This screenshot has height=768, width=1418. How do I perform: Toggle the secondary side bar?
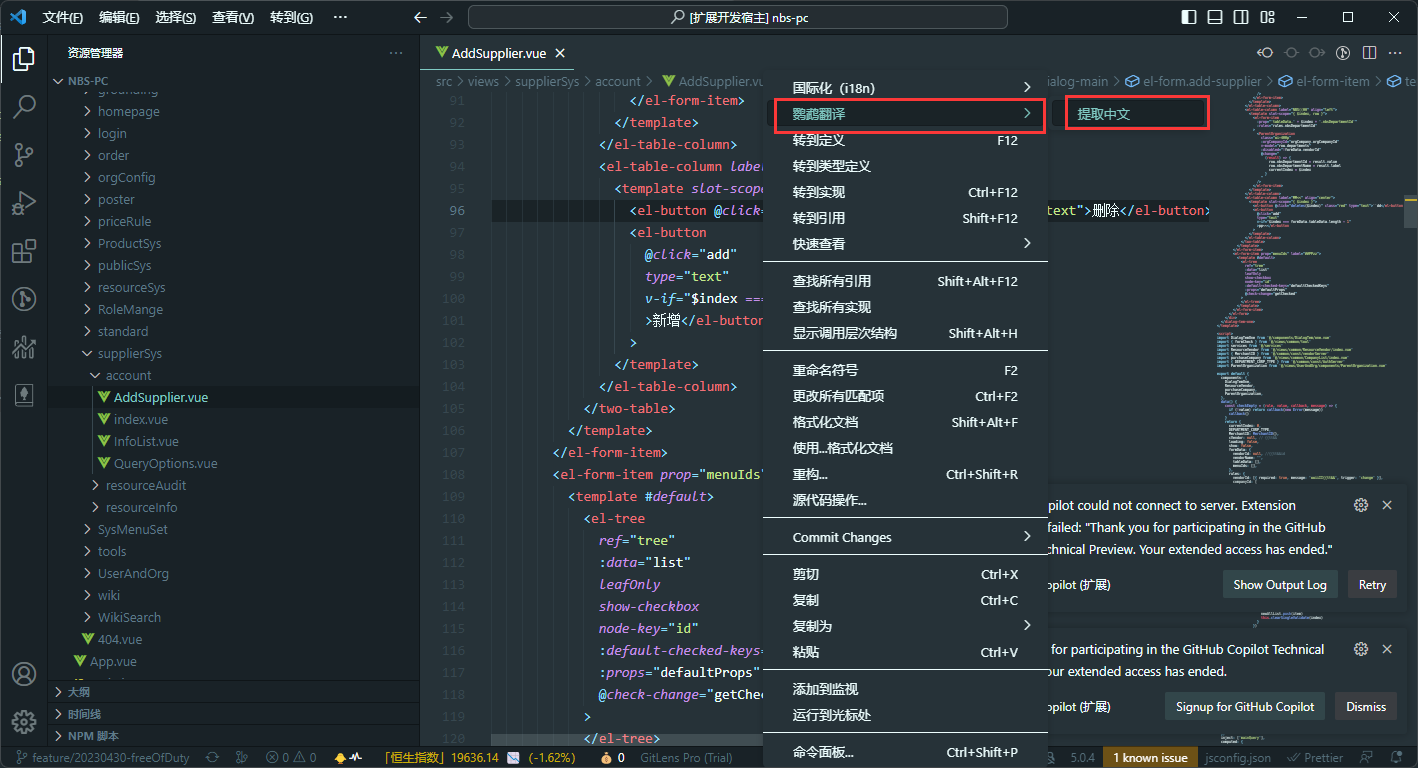pos(1240,17)
